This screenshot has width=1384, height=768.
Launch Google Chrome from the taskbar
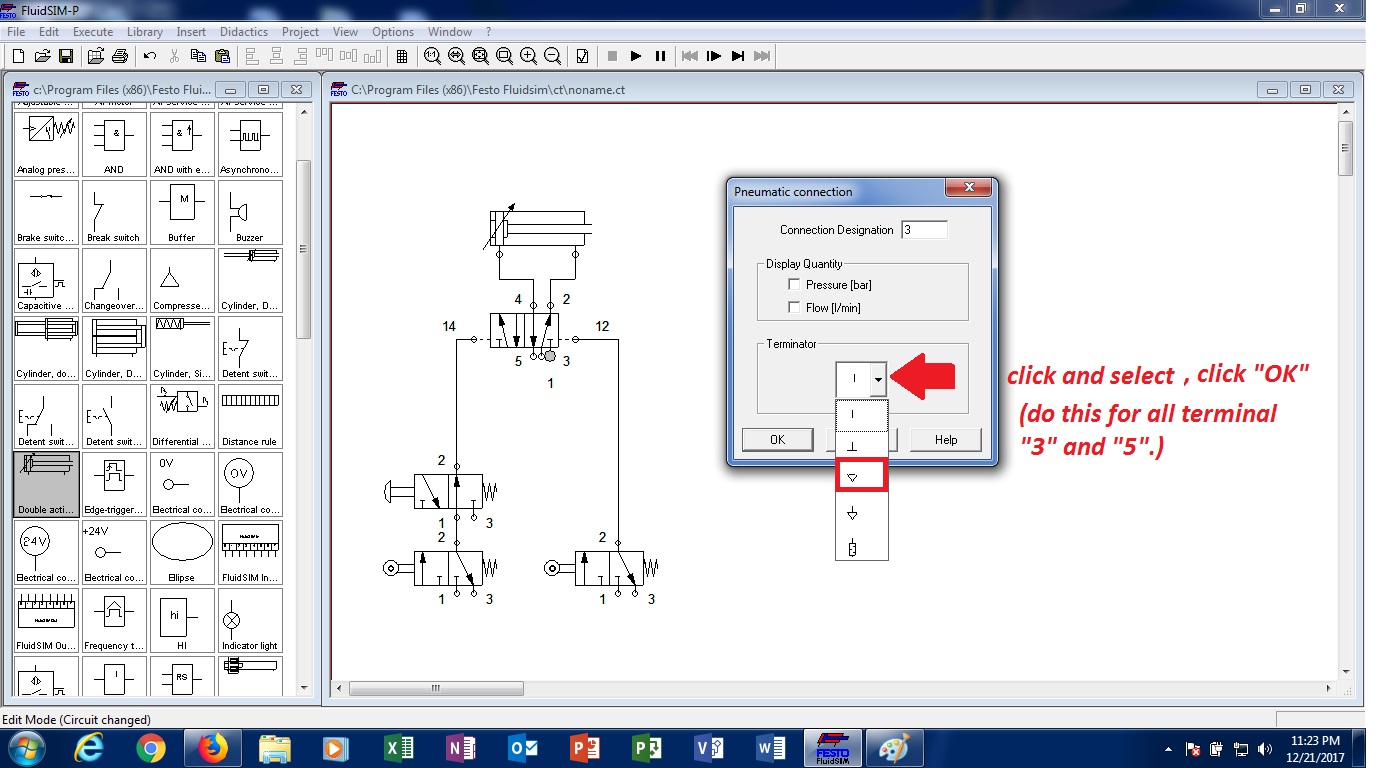coord(151,748)
